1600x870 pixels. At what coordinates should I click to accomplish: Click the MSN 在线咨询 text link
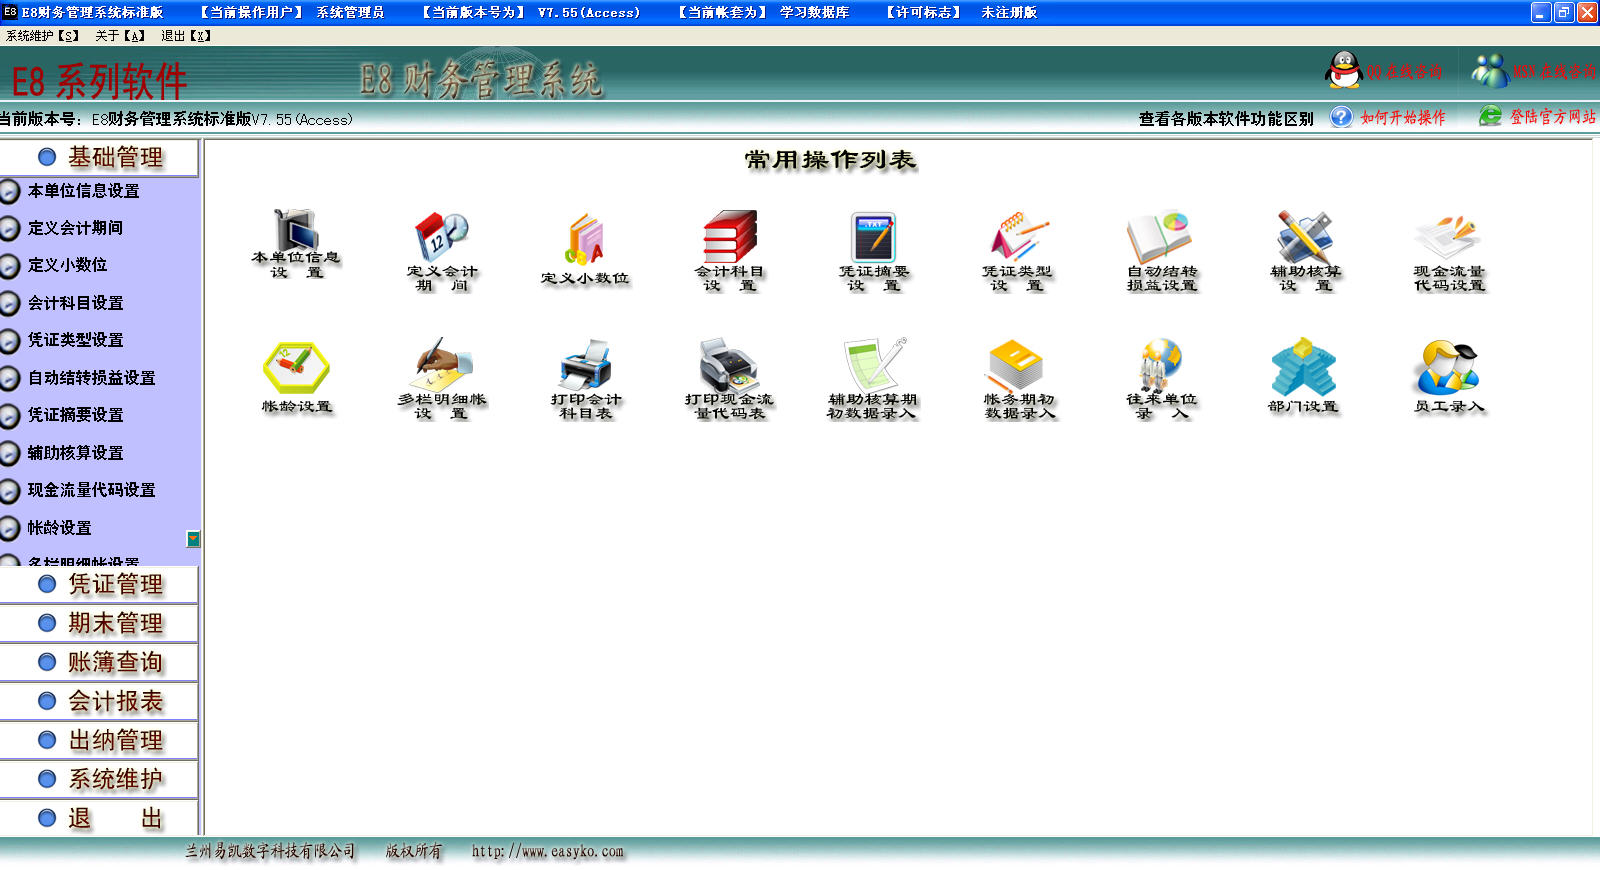[x=1554, y=71]
